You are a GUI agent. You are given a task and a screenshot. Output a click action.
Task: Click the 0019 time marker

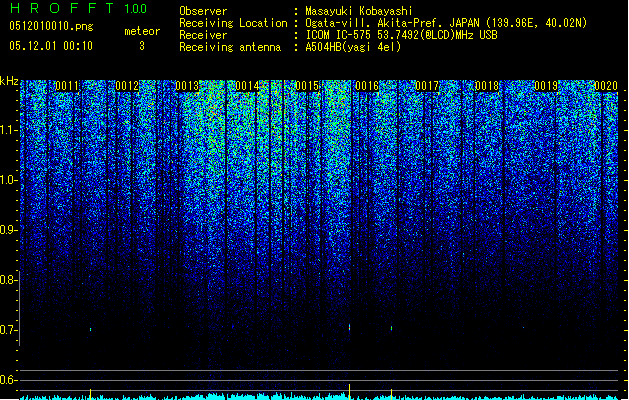[546, 86]
